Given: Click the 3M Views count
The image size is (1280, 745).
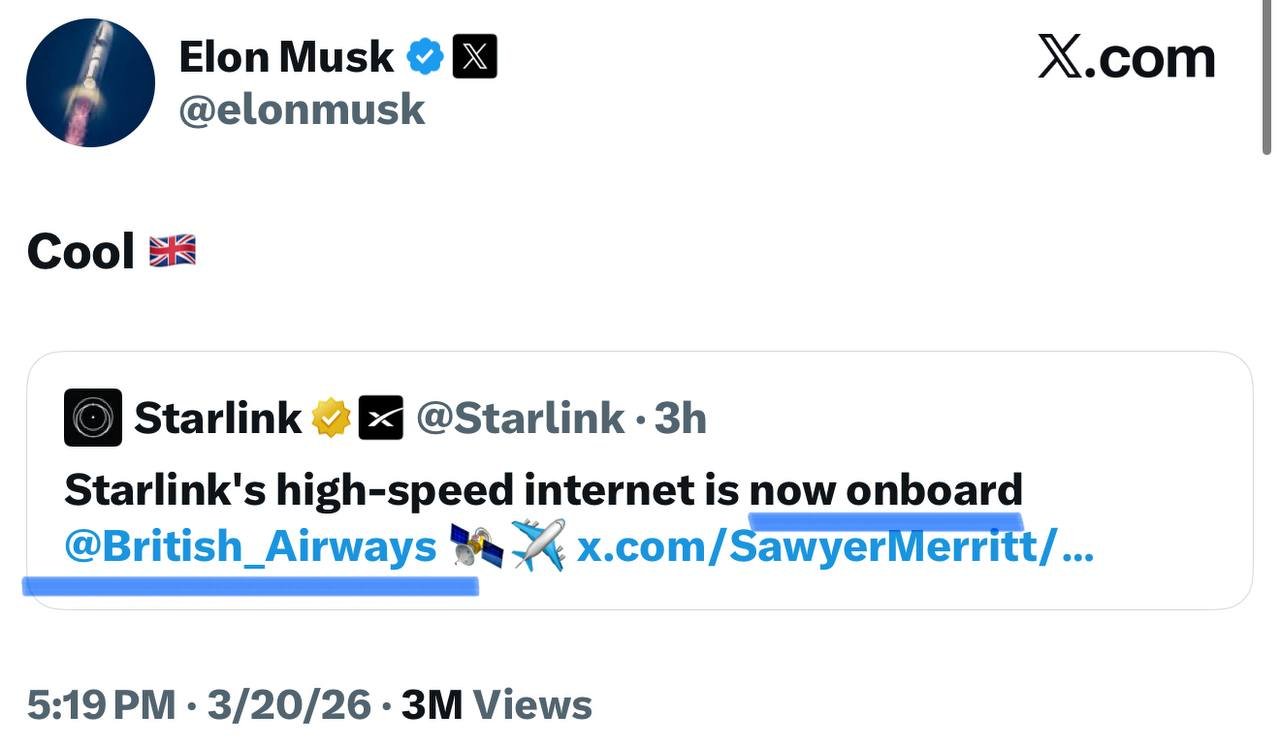Looking at the screenshot, I should click(x=496, y=705).
